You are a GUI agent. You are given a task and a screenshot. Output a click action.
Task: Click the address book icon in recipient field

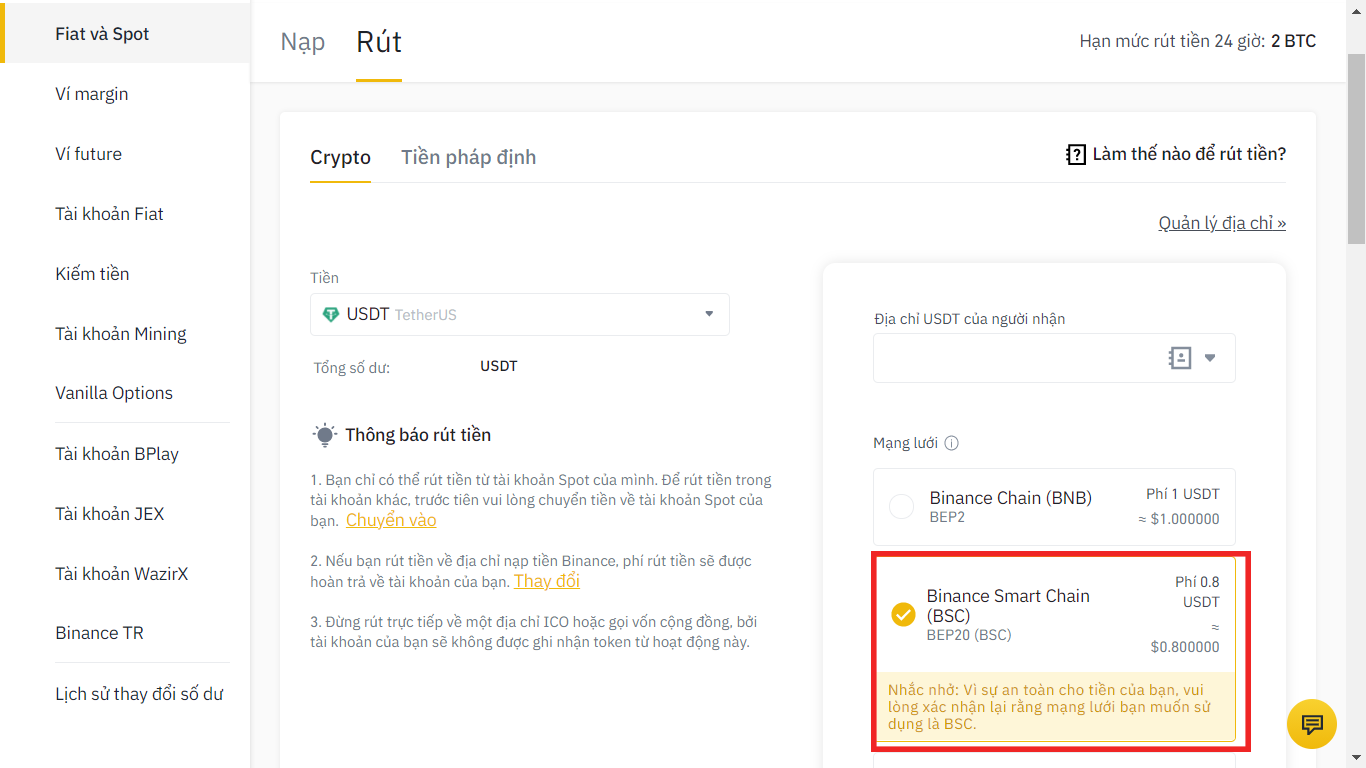[1180, 358]
